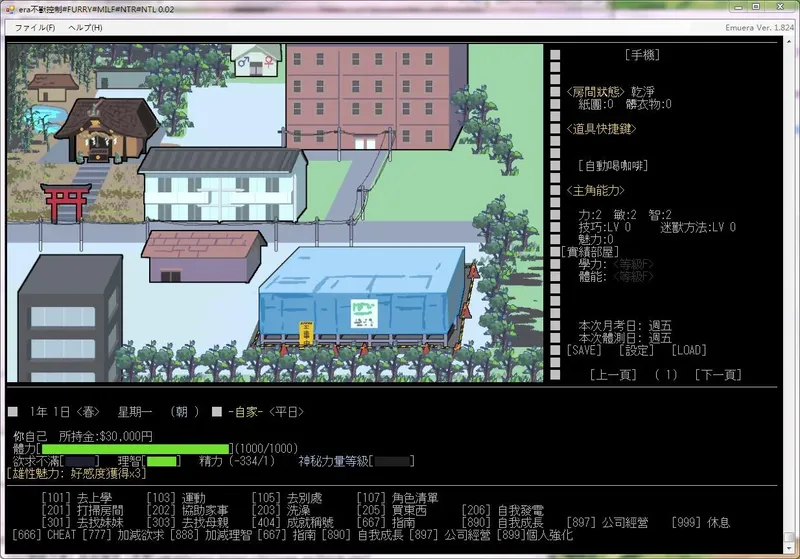Click the -自家- location text
This screenshot has height=559, width=800.
point(245,412)
